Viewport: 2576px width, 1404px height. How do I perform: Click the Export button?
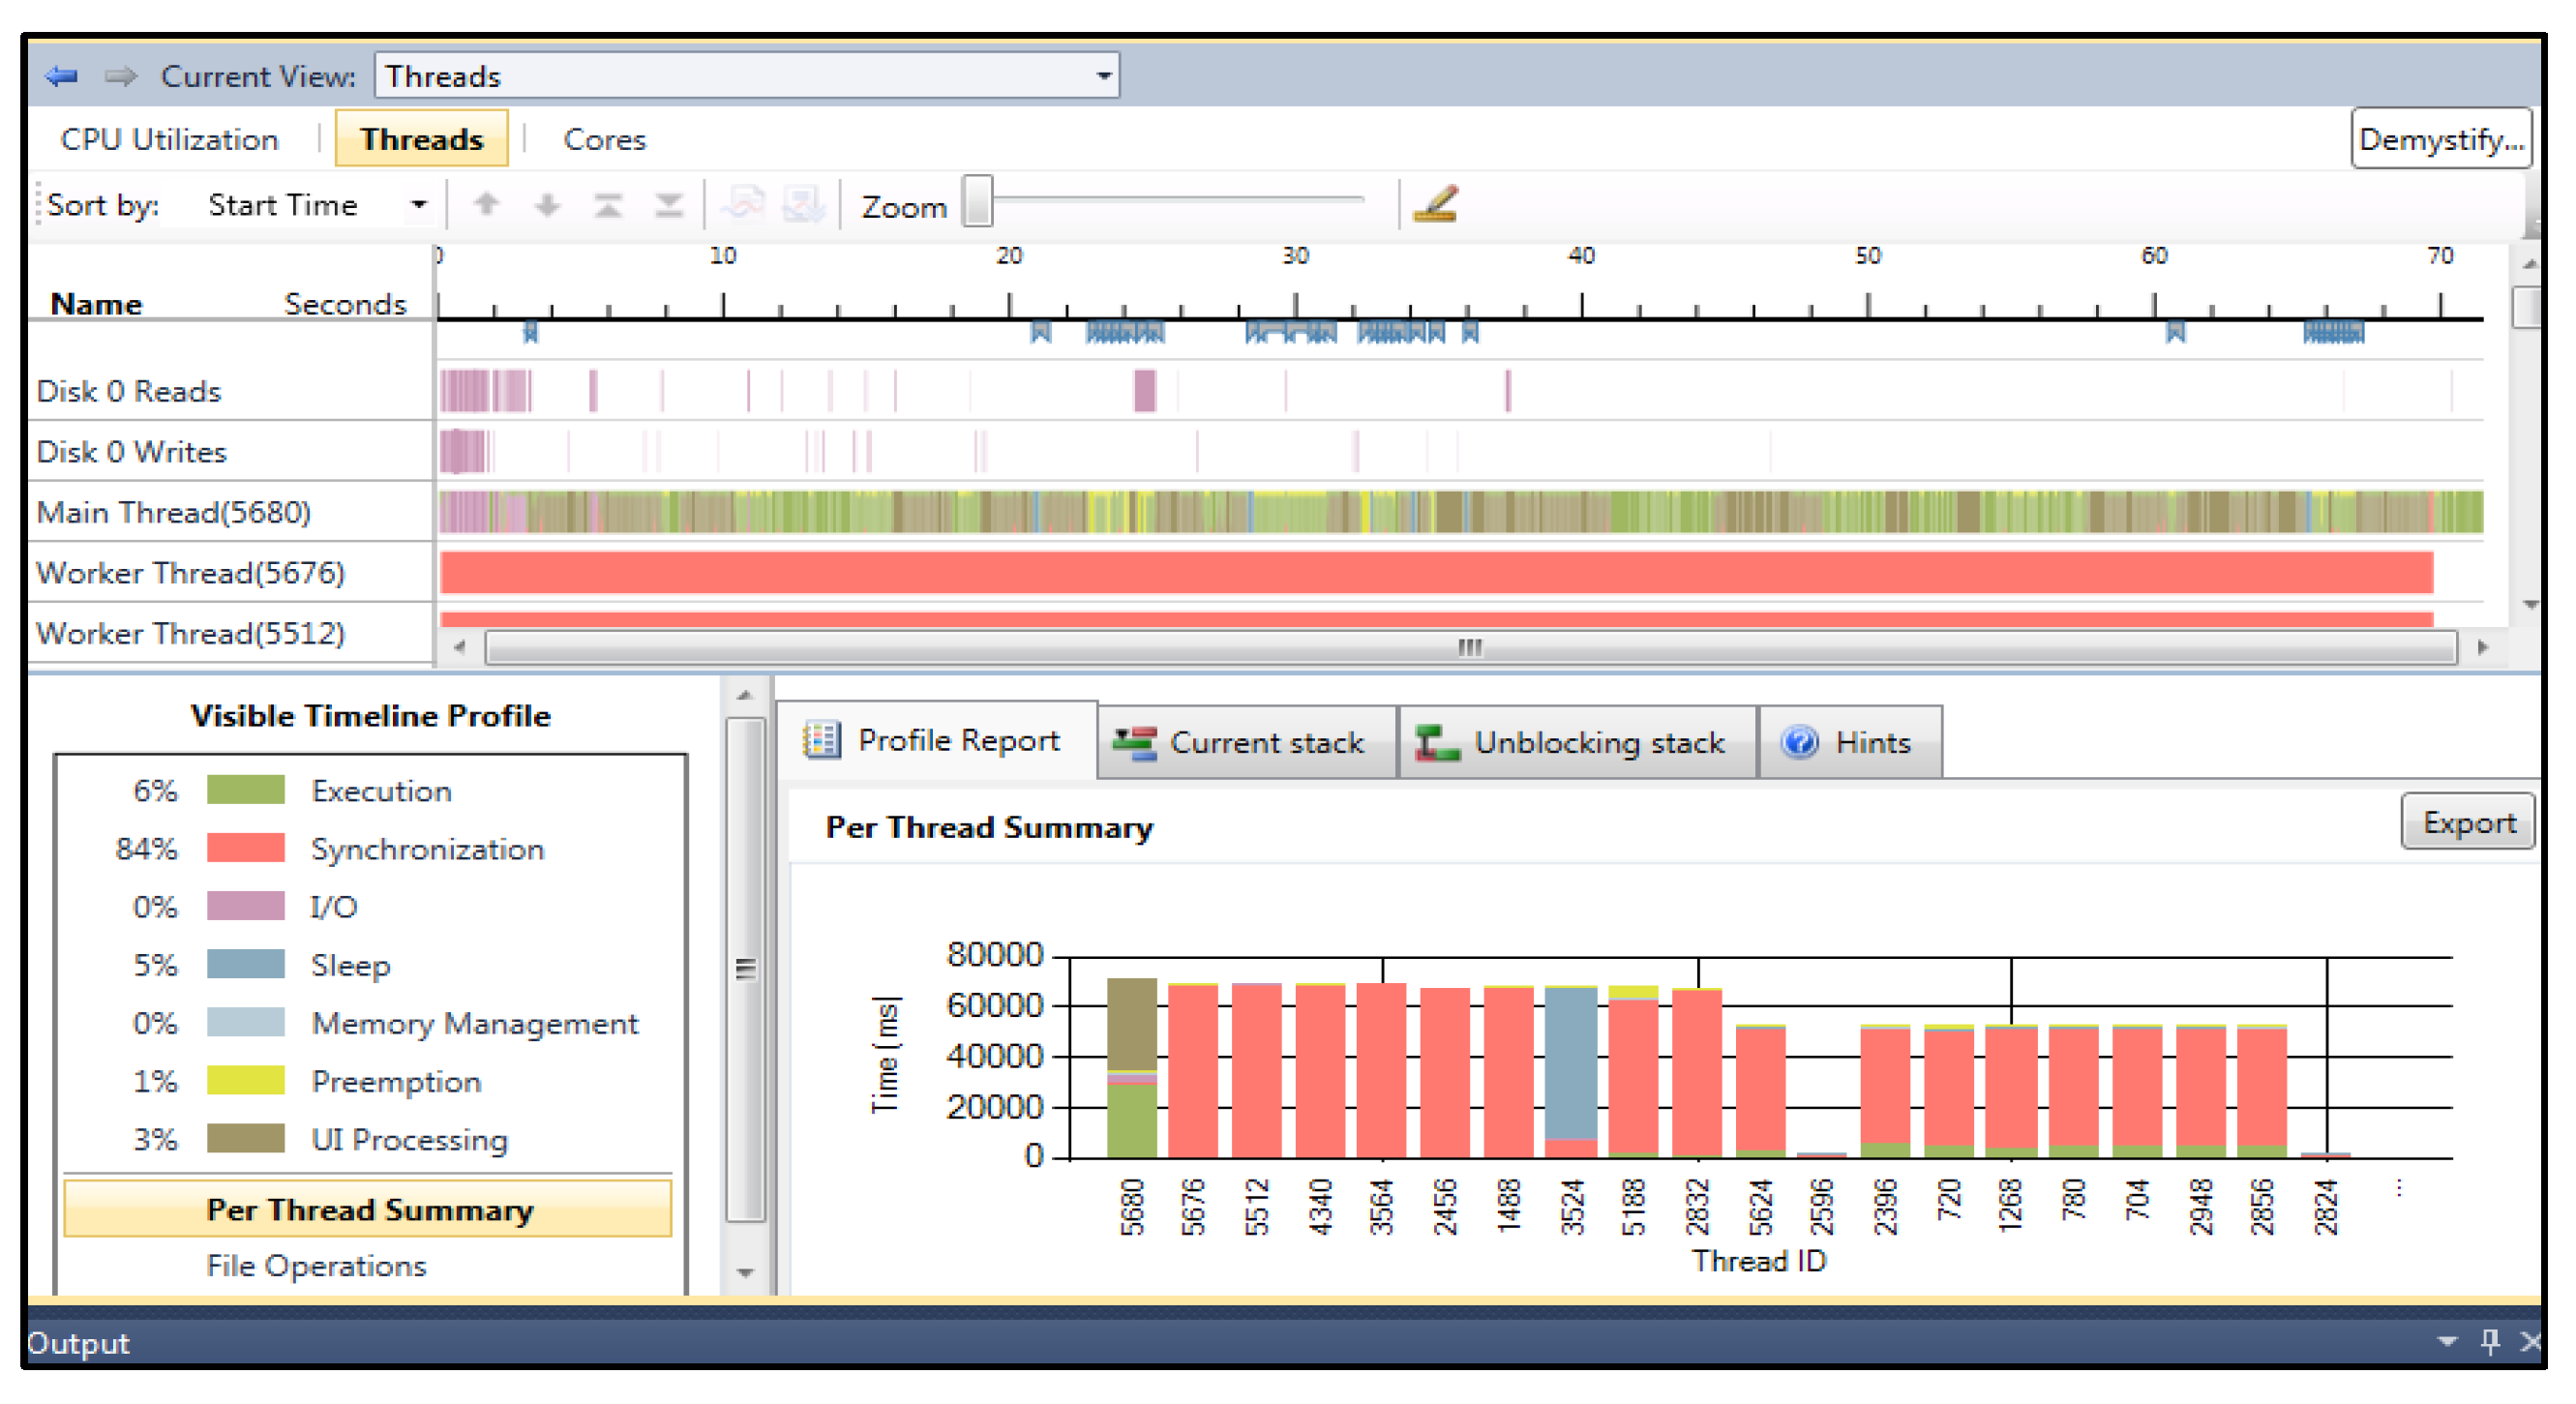click(2466, 822)
